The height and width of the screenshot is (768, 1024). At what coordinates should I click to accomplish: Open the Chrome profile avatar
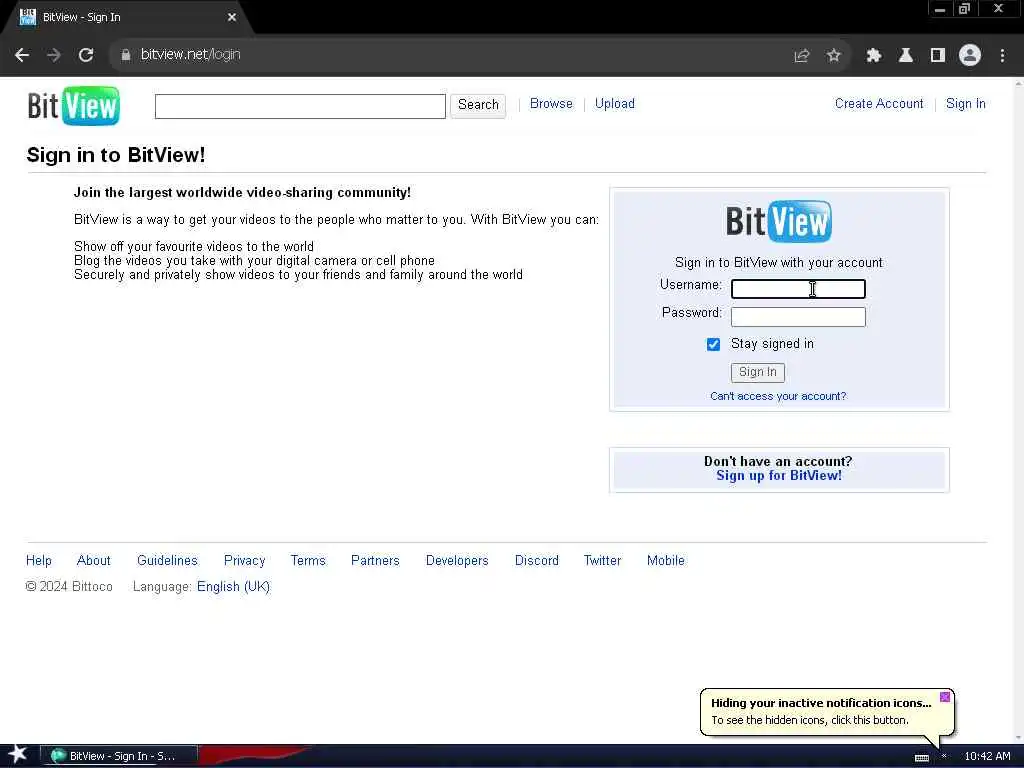pyautogui.click(x=970, y=56)
